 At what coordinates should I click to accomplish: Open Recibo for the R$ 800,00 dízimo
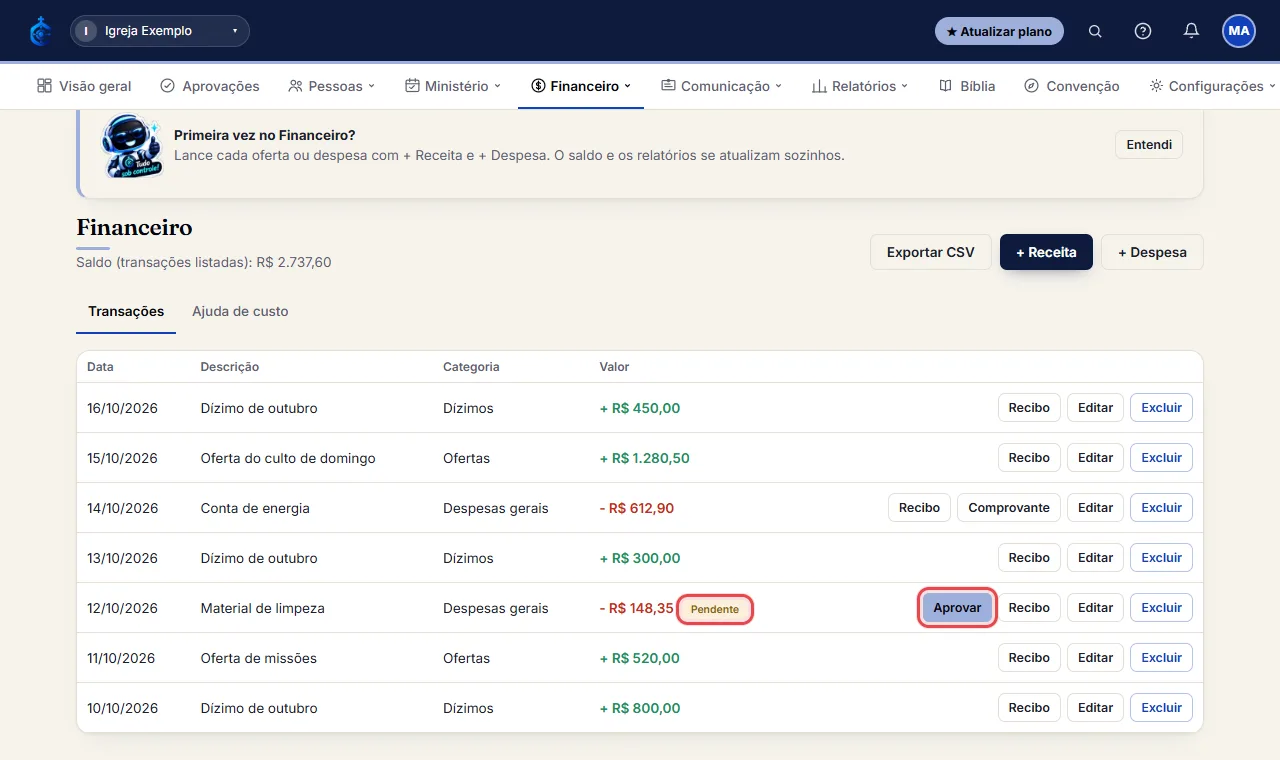[x=1029, y=708]
